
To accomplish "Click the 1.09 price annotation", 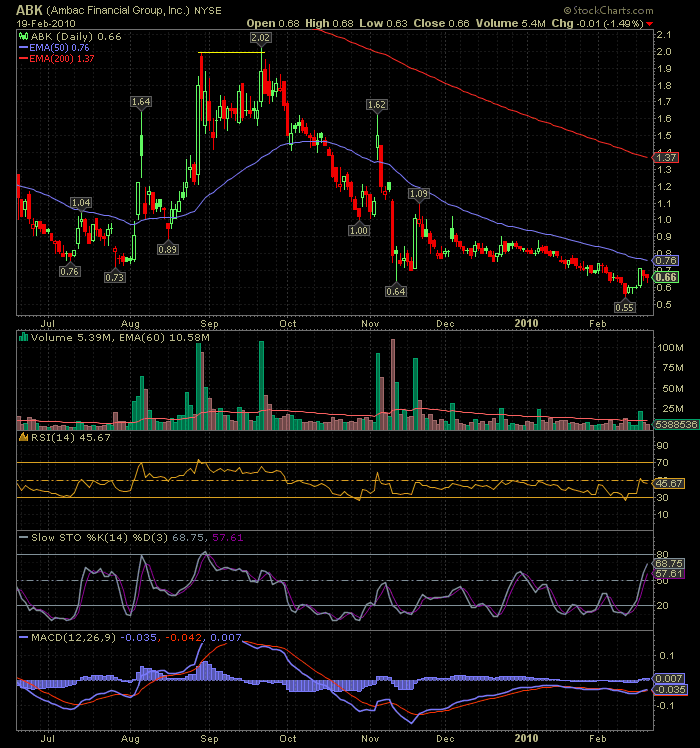I will [419, 194].
